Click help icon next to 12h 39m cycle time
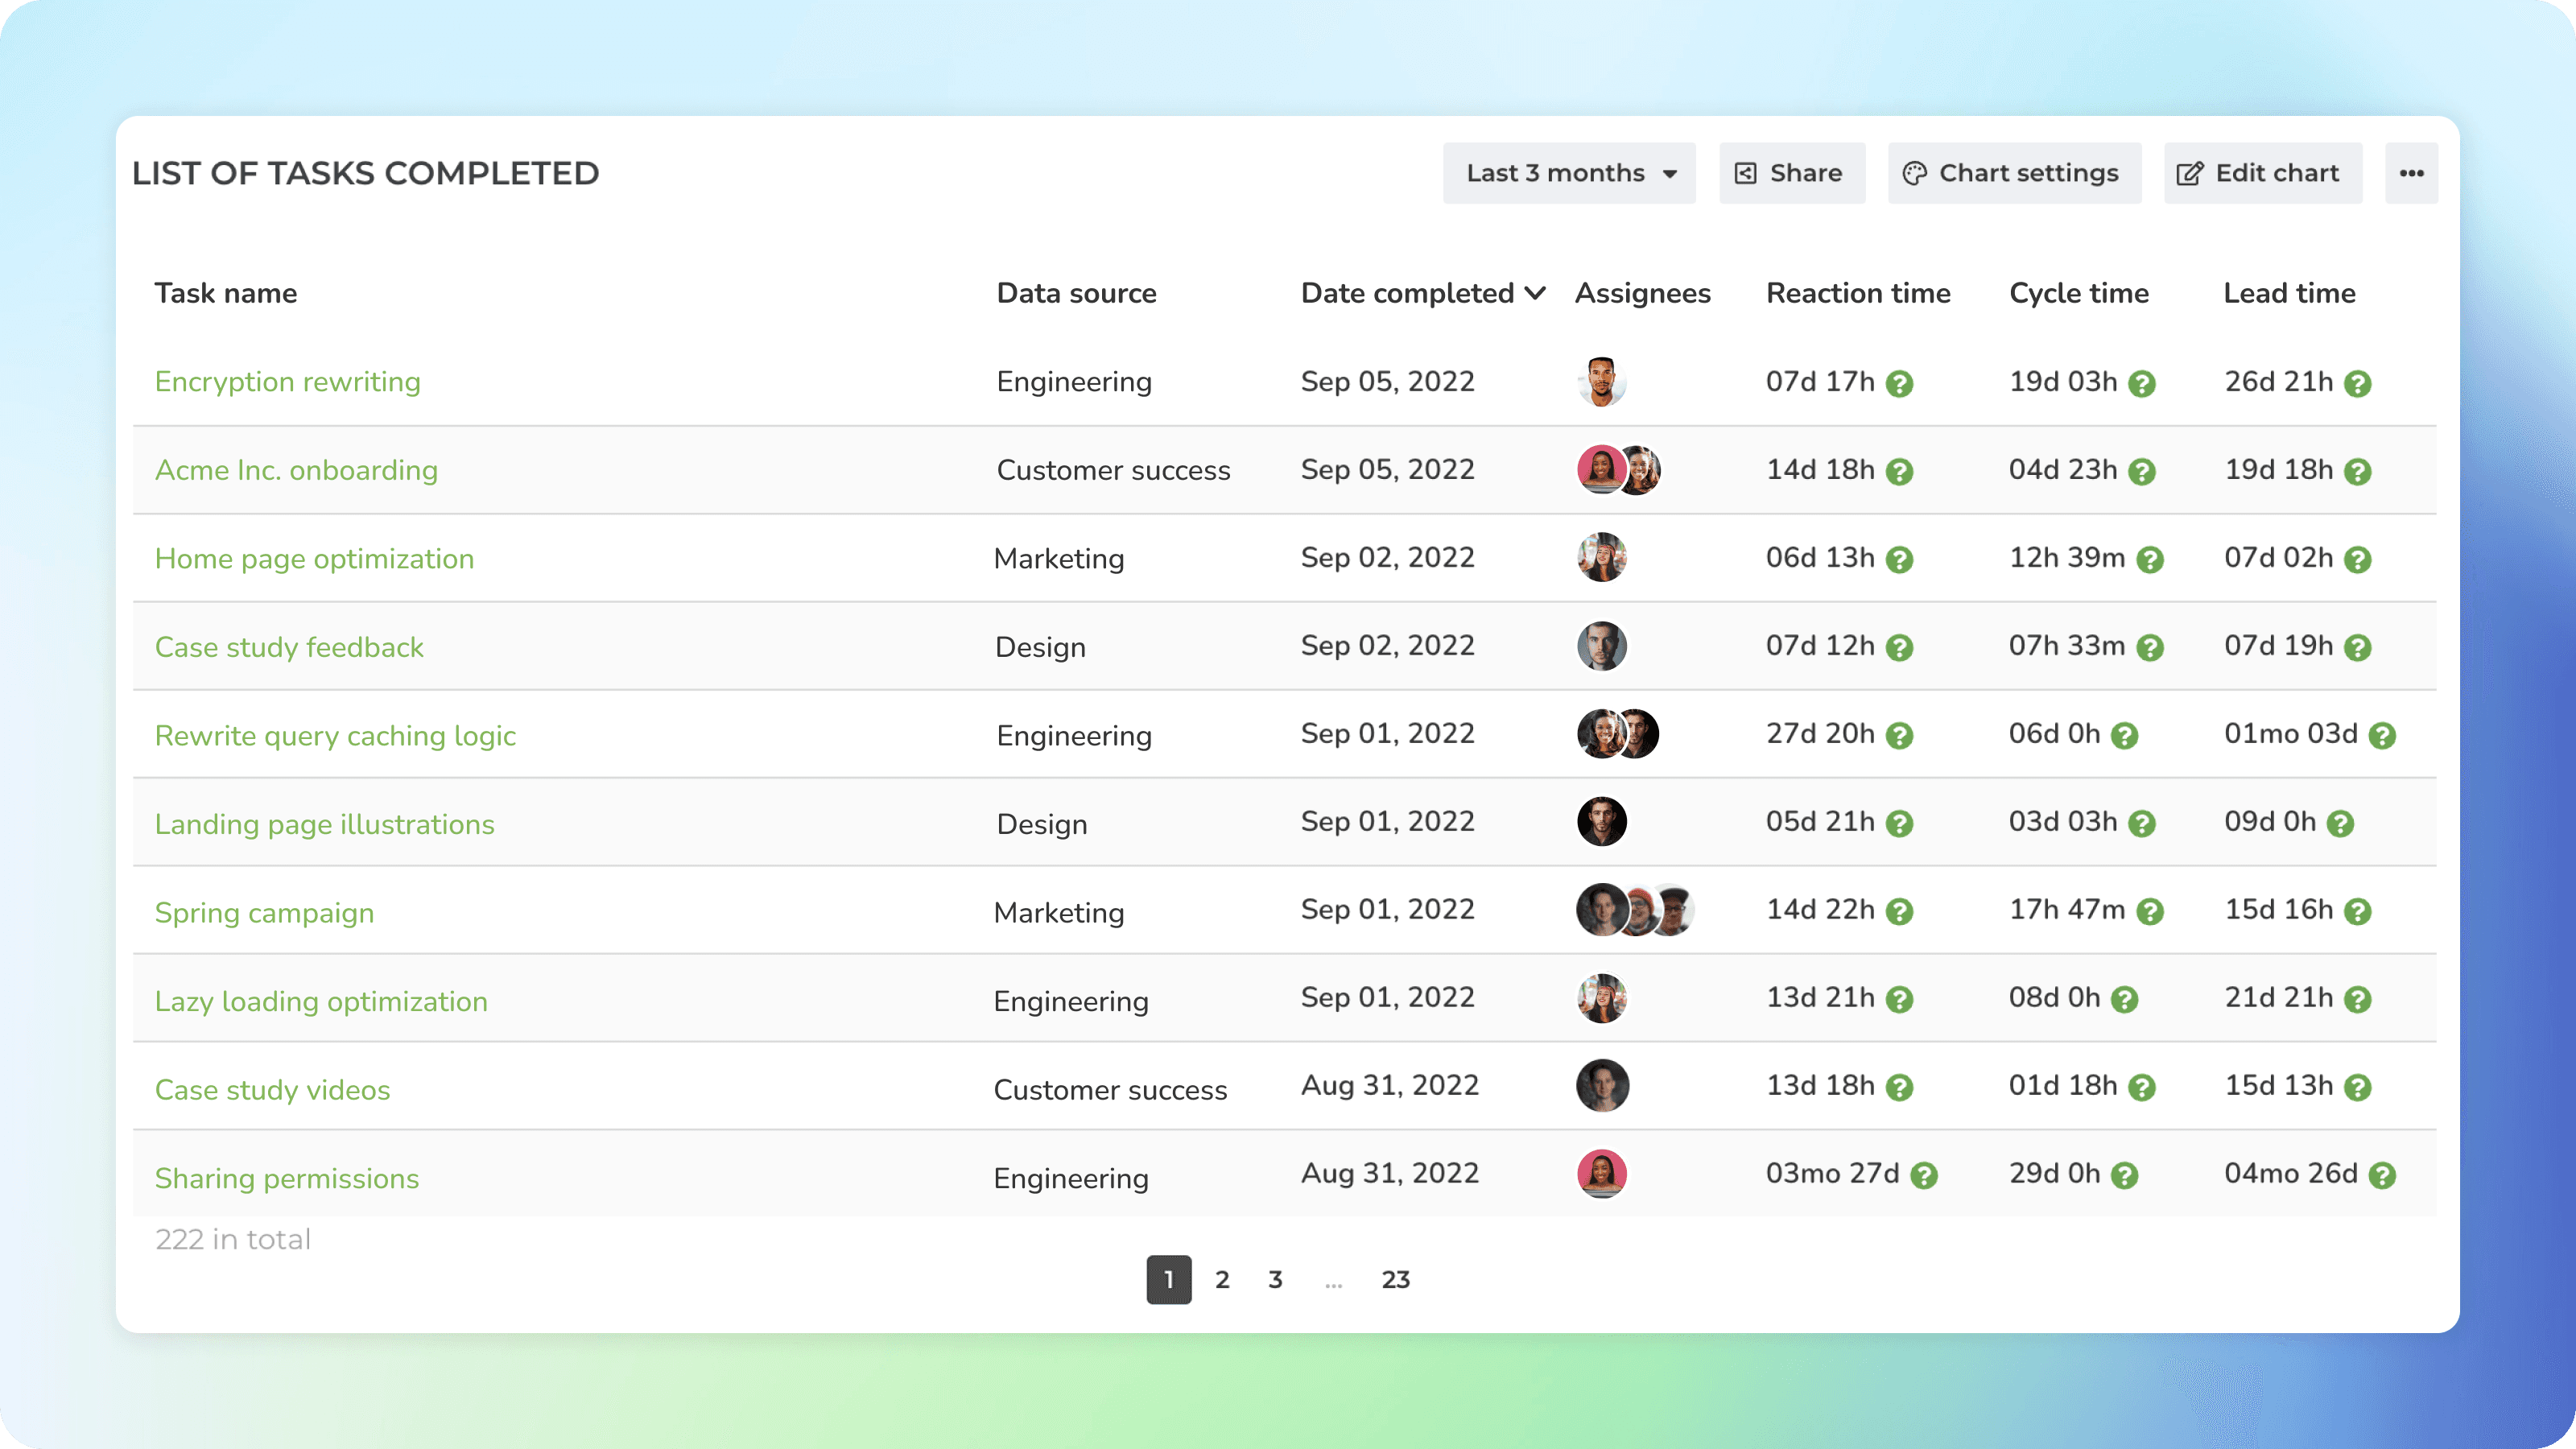Viewport: 2576px width, 1449px height. pyautogui.click(x=2149, y=559)
